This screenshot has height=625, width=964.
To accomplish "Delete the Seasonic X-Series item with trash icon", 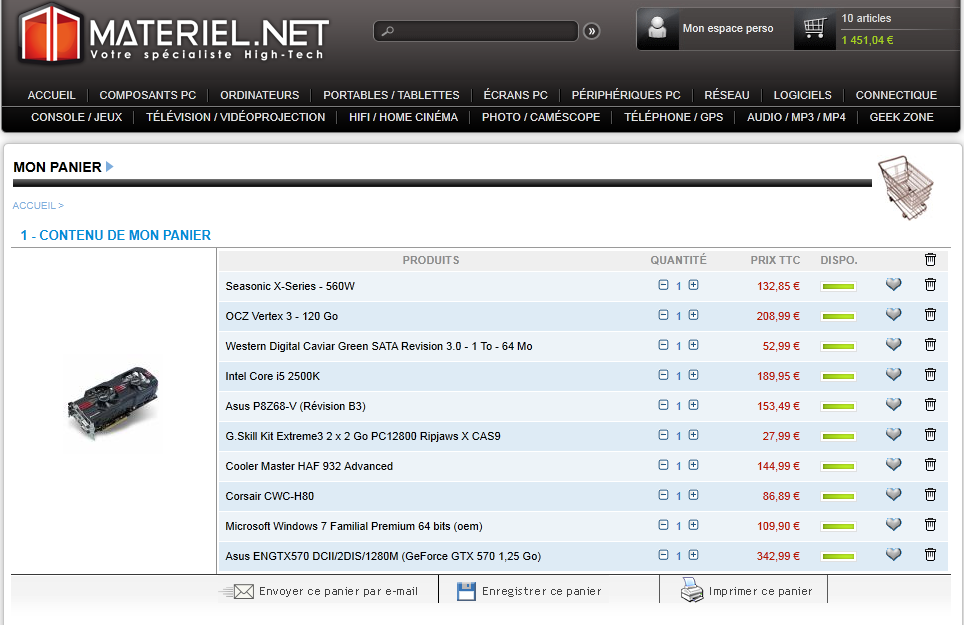I will (x=930, y=285).
